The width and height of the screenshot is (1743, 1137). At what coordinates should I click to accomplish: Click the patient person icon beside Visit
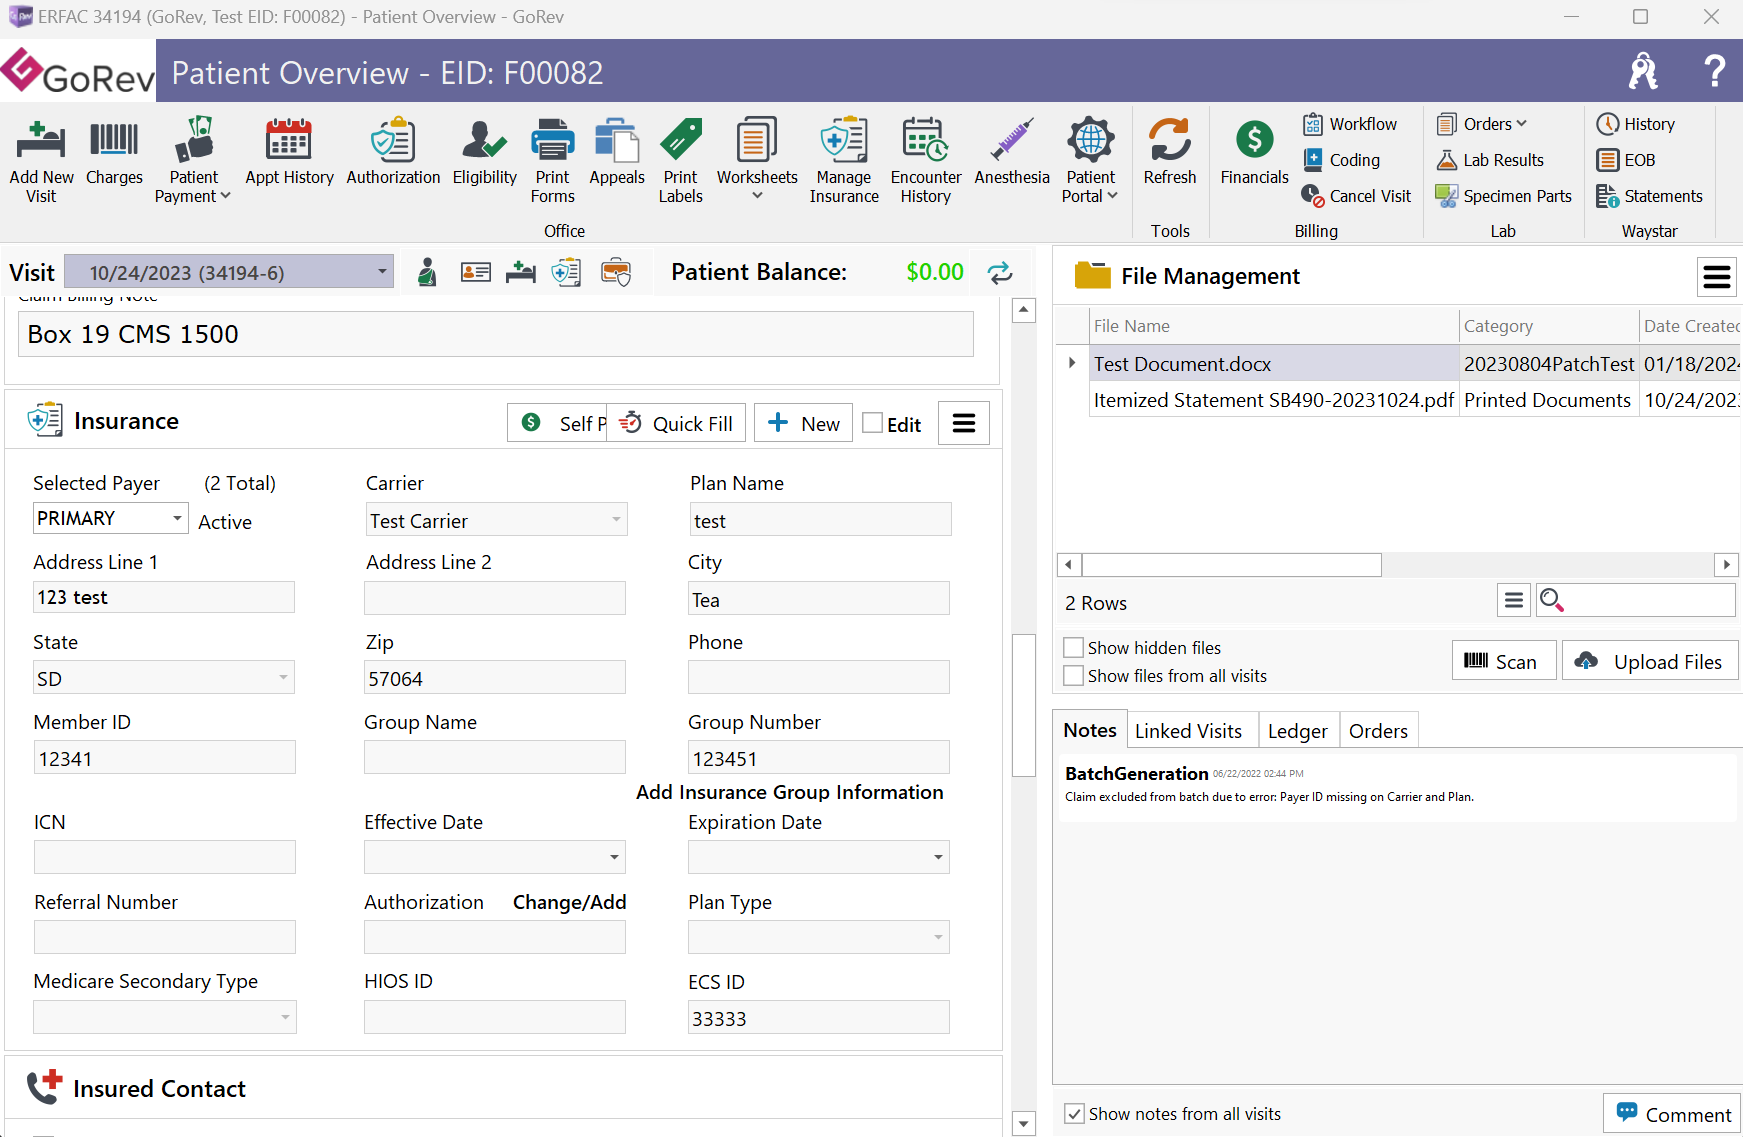(x=427, y=272)
